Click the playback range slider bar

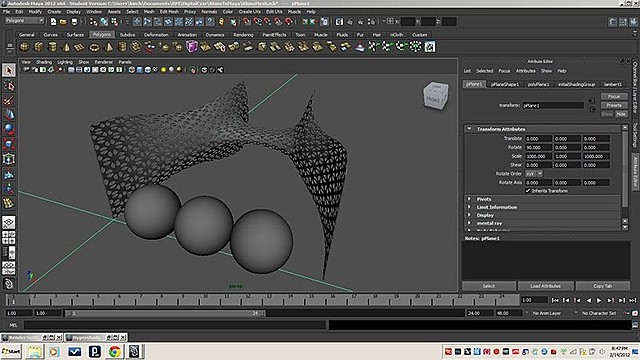(x=165, y=313)
